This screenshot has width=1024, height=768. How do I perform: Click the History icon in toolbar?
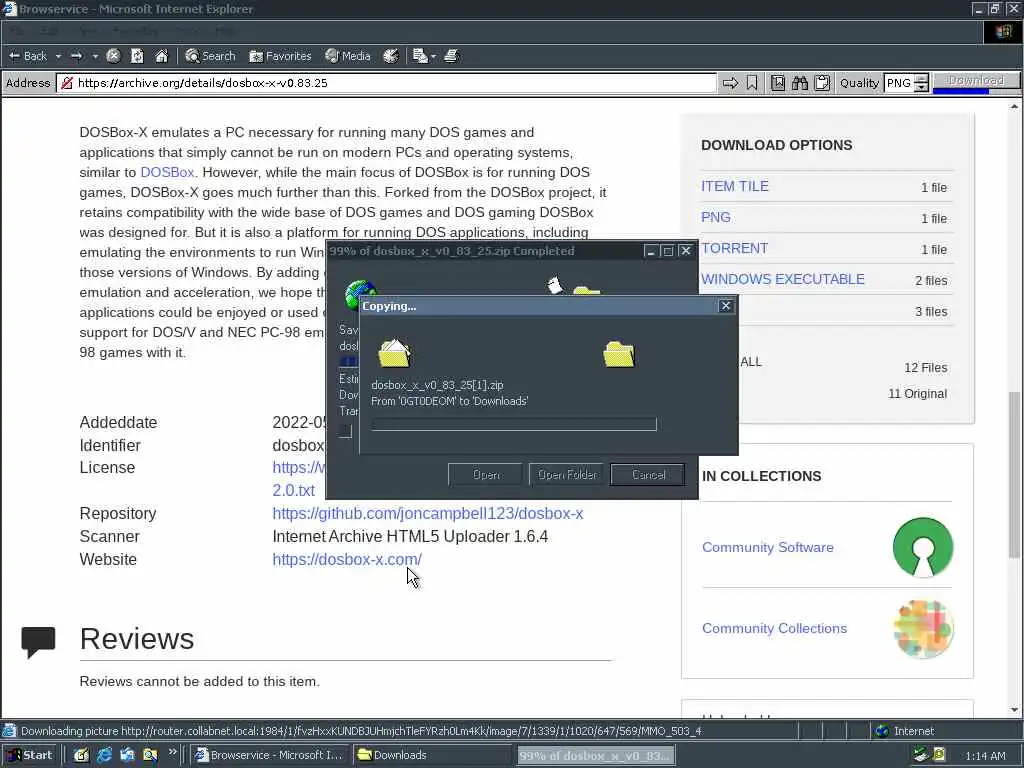point(391,56)
